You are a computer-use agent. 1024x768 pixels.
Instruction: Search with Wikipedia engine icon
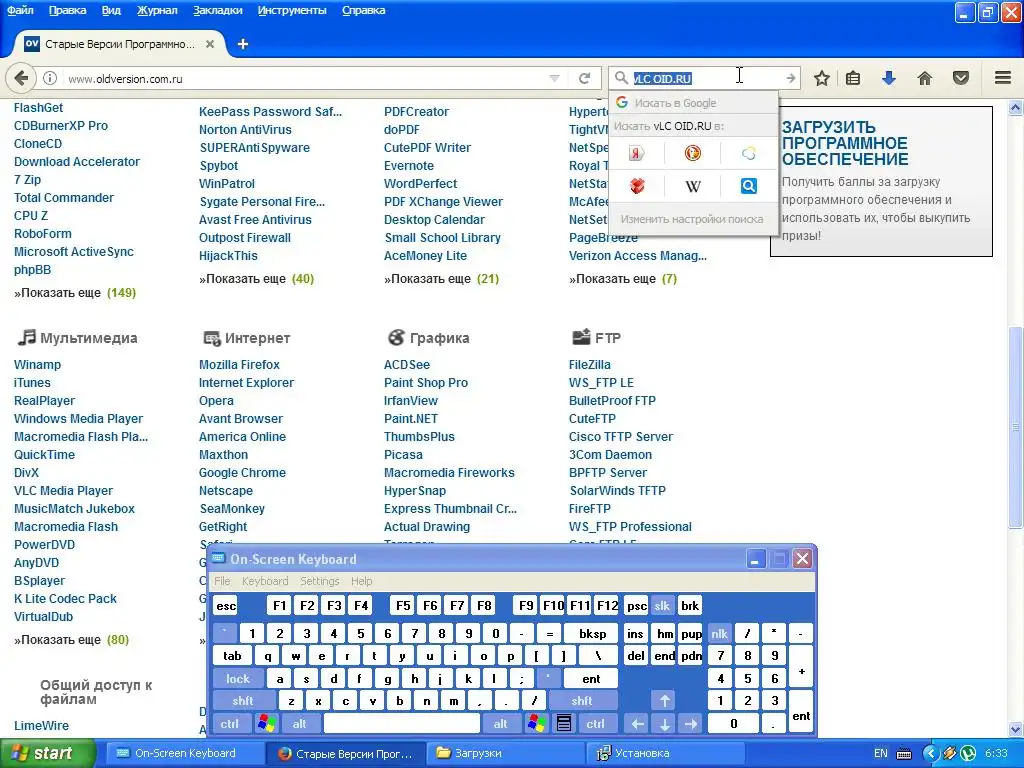point(692,187)
